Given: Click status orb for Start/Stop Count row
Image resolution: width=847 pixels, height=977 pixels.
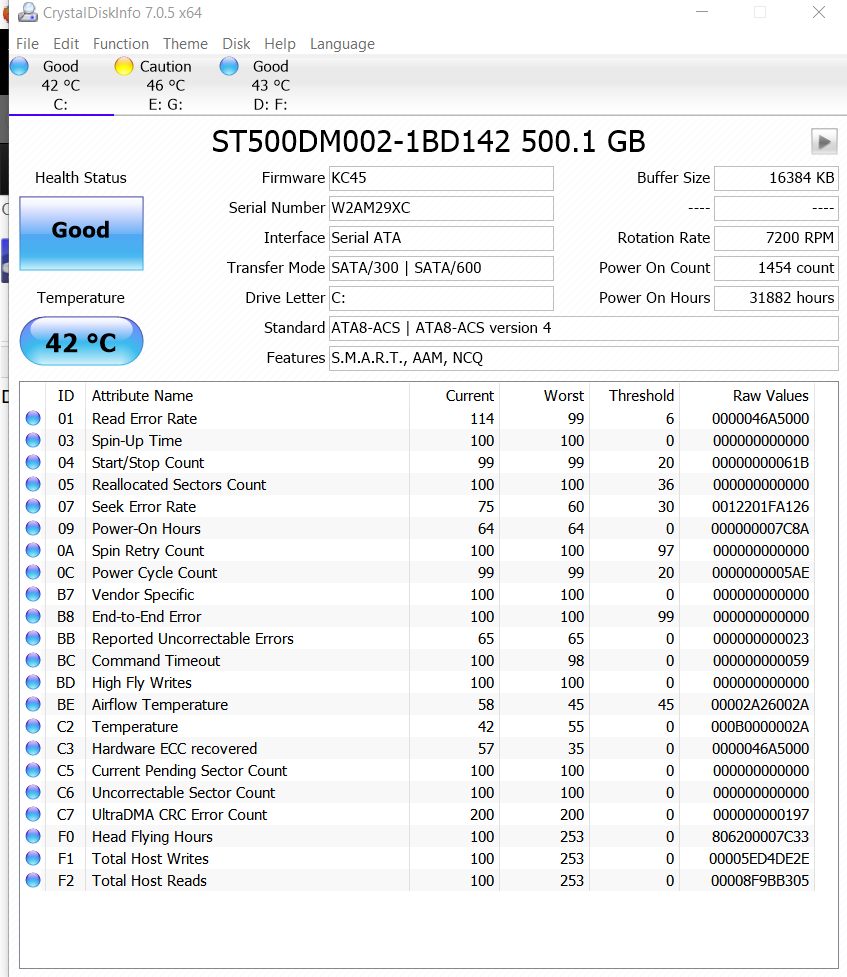Looking at the screenshot, I should (33, 462).
